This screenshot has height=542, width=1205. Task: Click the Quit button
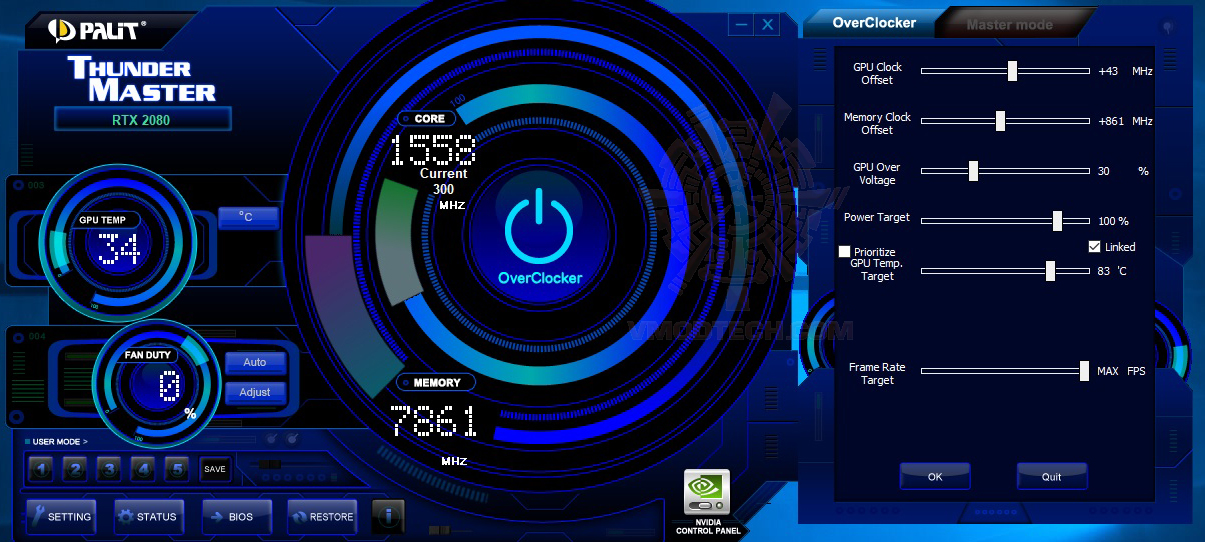pos(1052,477)
